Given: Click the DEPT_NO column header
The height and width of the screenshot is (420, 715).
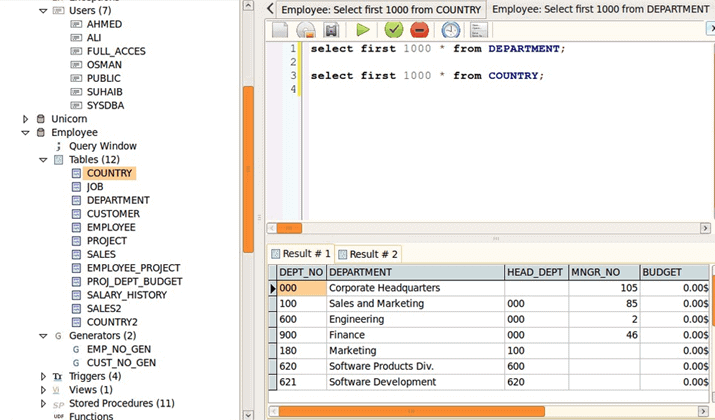Looking at the screenshot, I should click(x=301, y=272).
